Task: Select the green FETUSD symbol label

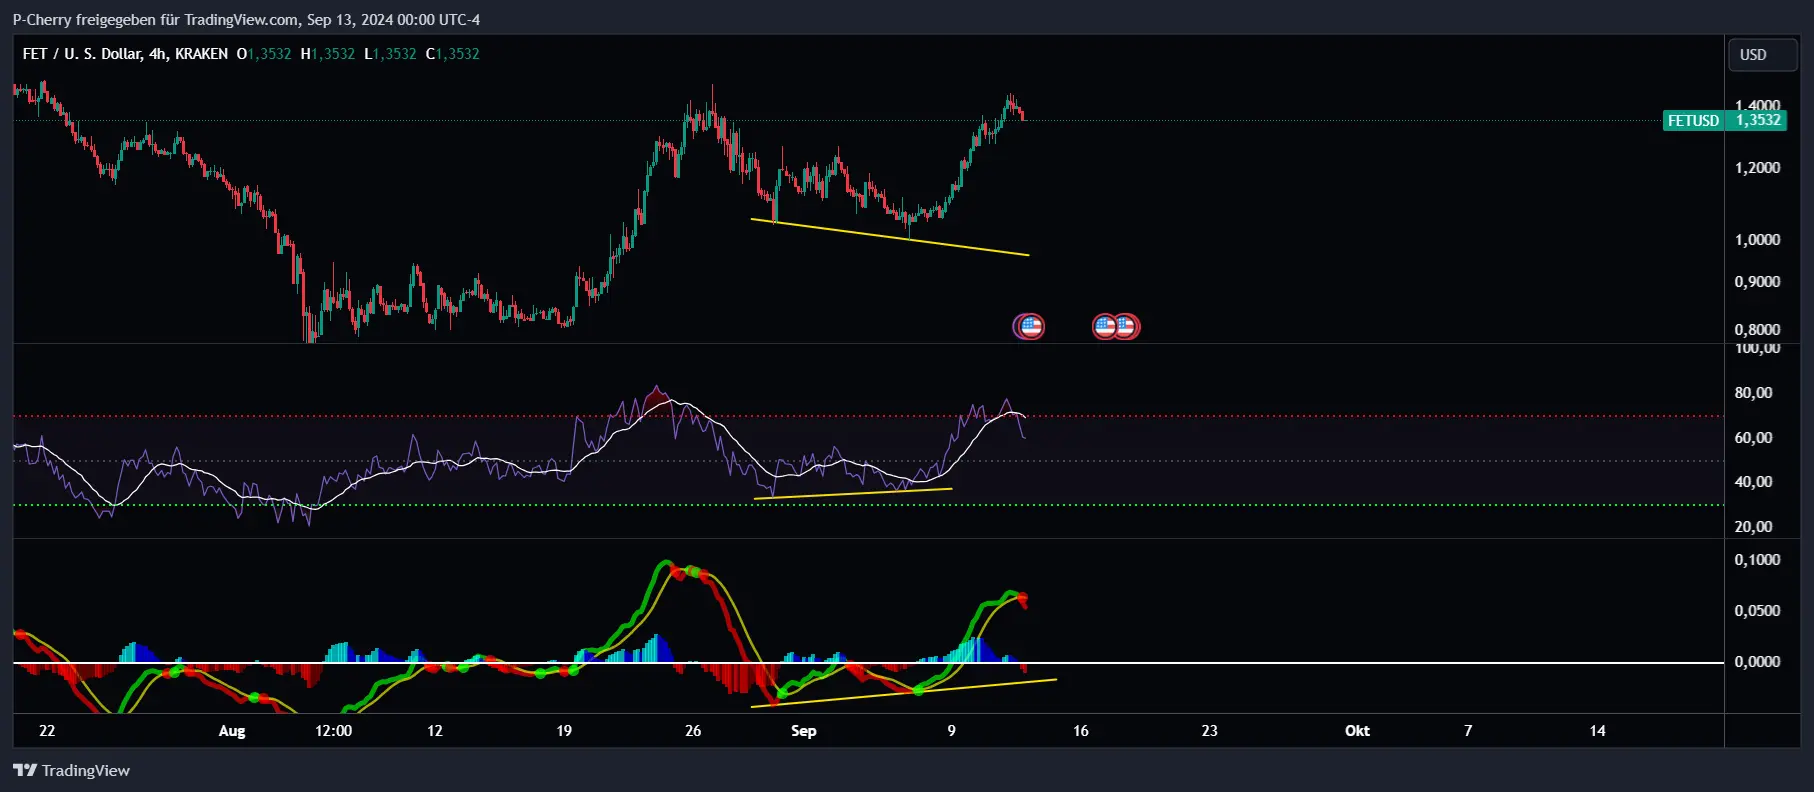Action: point(1693,120)
